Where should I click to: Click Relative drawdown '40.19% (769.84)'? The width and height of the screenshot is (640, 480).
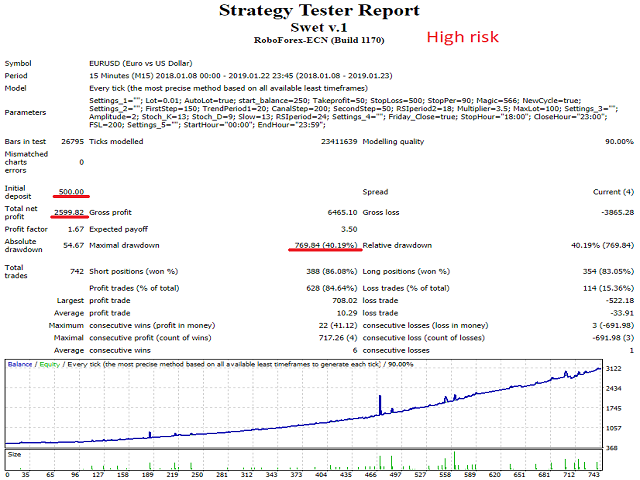point(602,246)
